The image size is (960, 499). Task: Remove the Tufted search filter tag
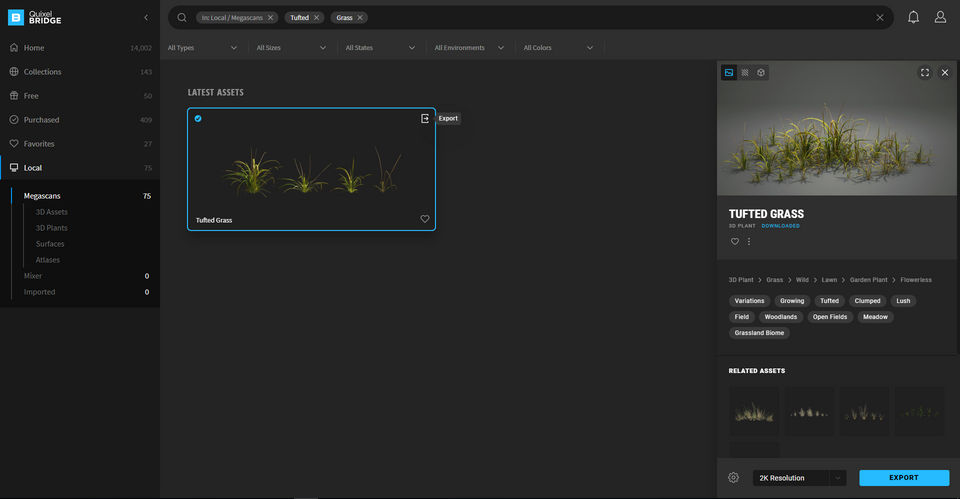(317, 17)
